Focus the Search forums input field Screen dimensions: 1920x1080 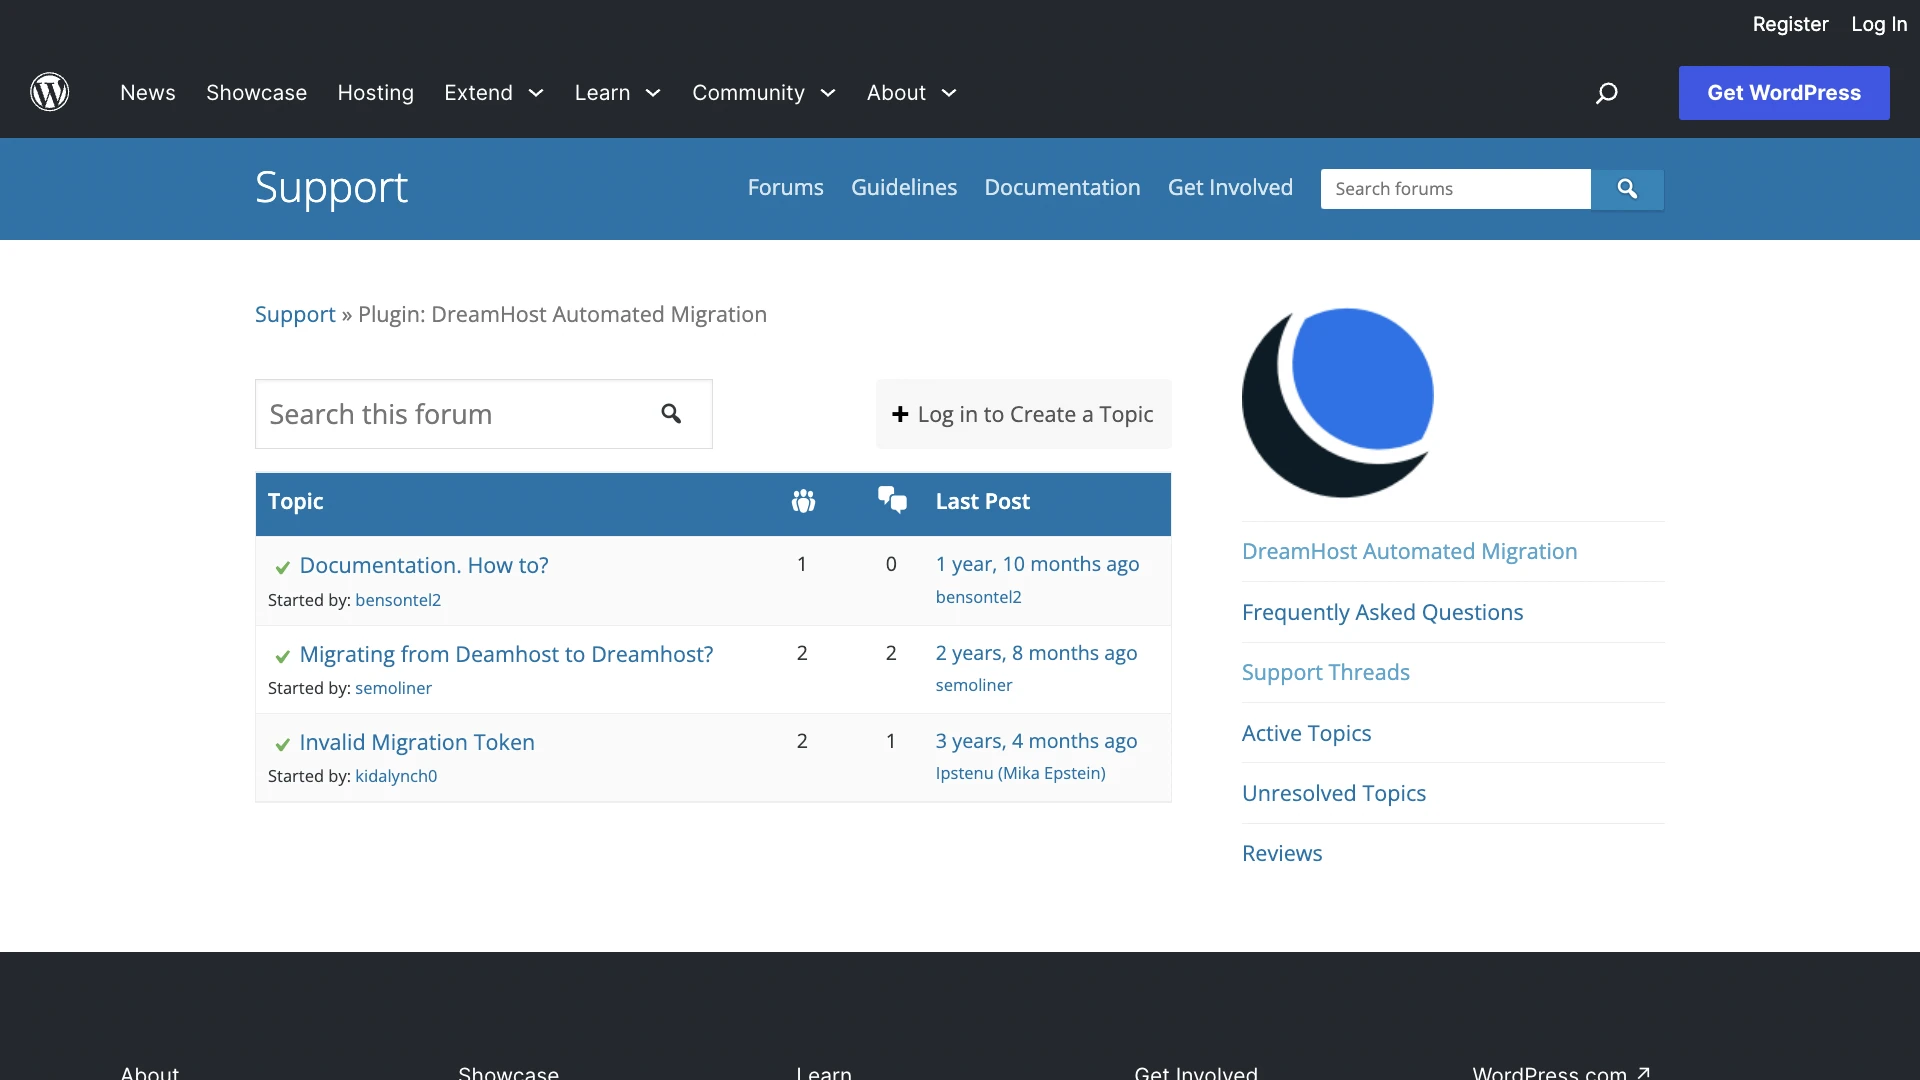click(x=1455, y=189)
